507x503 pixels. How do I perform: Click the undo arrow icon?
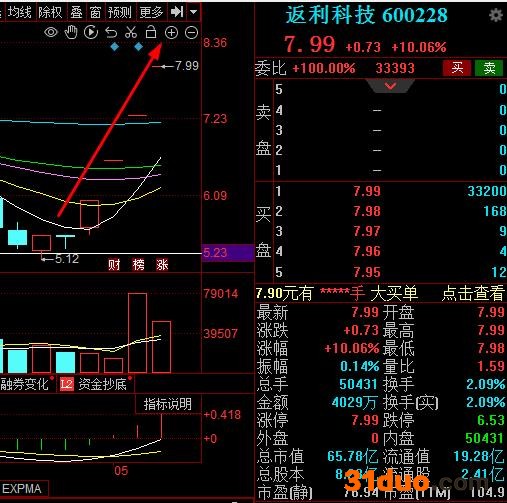111,33
